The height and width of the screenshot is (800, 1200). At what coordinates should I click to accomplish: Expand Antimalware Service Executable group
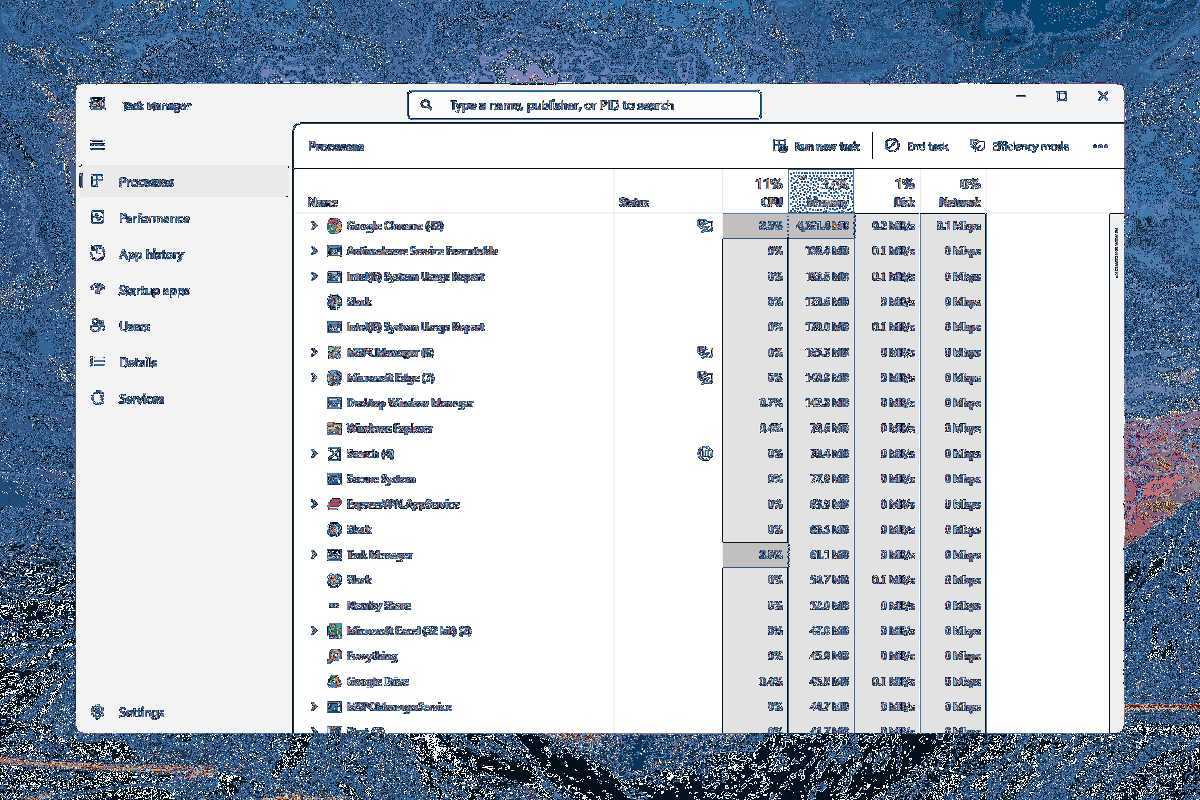(x=313, y=251)
